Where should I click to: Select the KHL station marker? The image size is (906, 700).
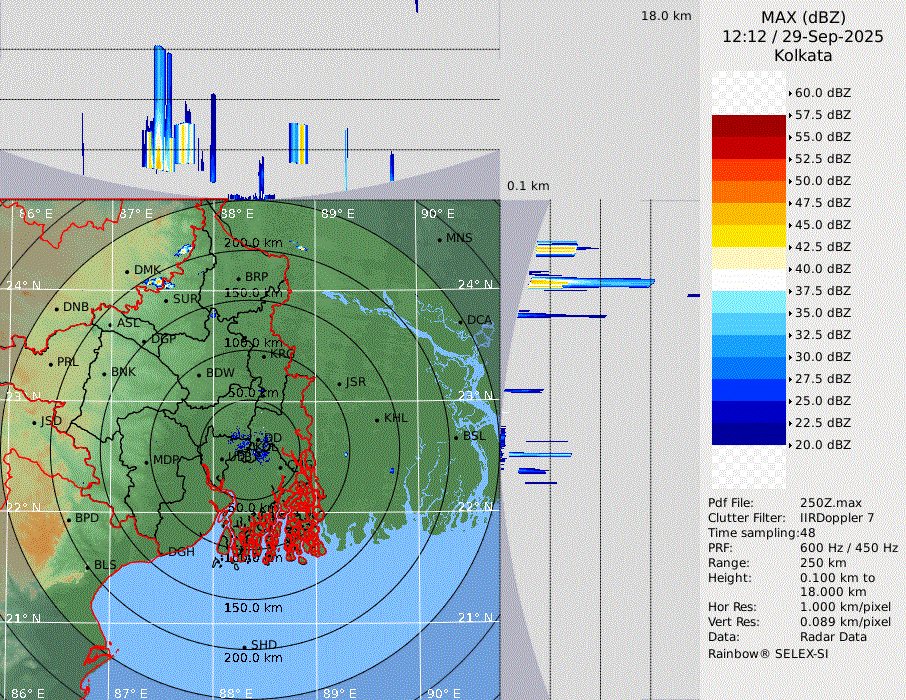(377, 419)
